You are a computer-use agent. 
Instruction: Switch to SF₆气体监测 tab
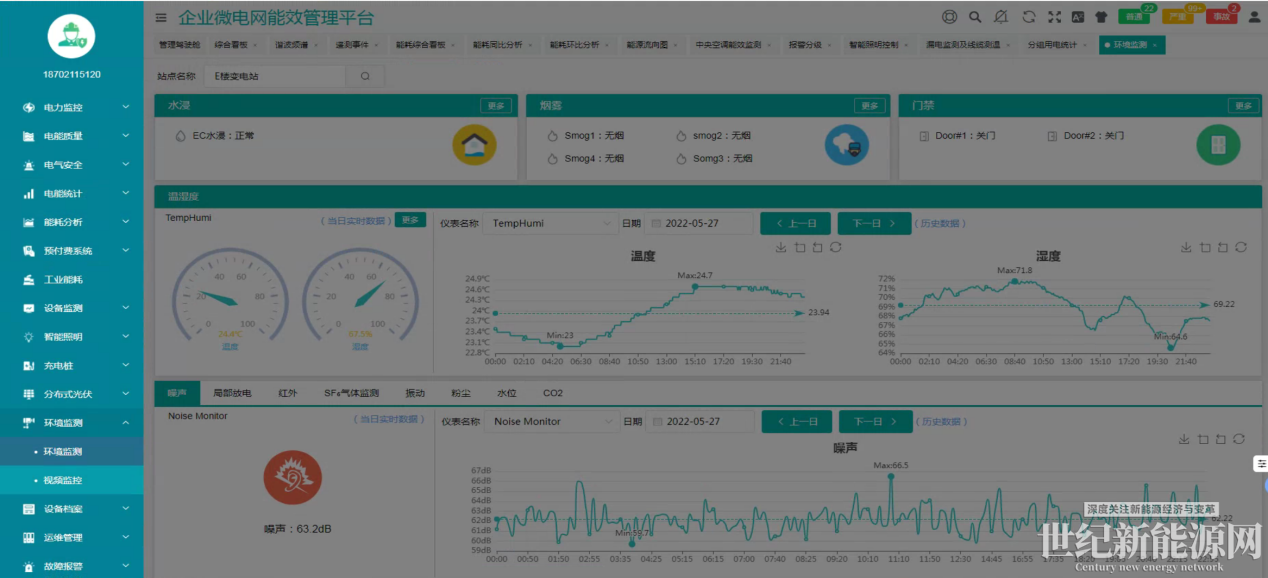pos(351,393)
